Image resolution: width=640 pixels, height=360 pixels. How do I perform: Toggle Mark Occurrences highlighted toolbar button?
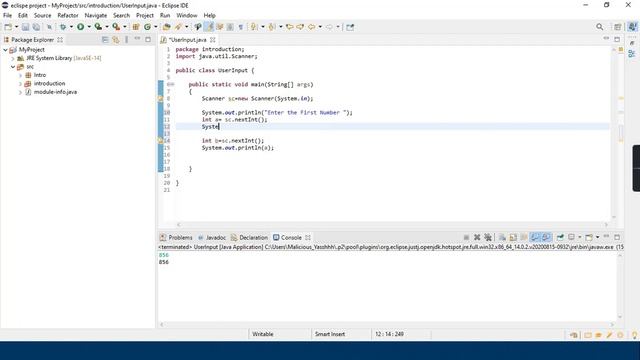209,27
